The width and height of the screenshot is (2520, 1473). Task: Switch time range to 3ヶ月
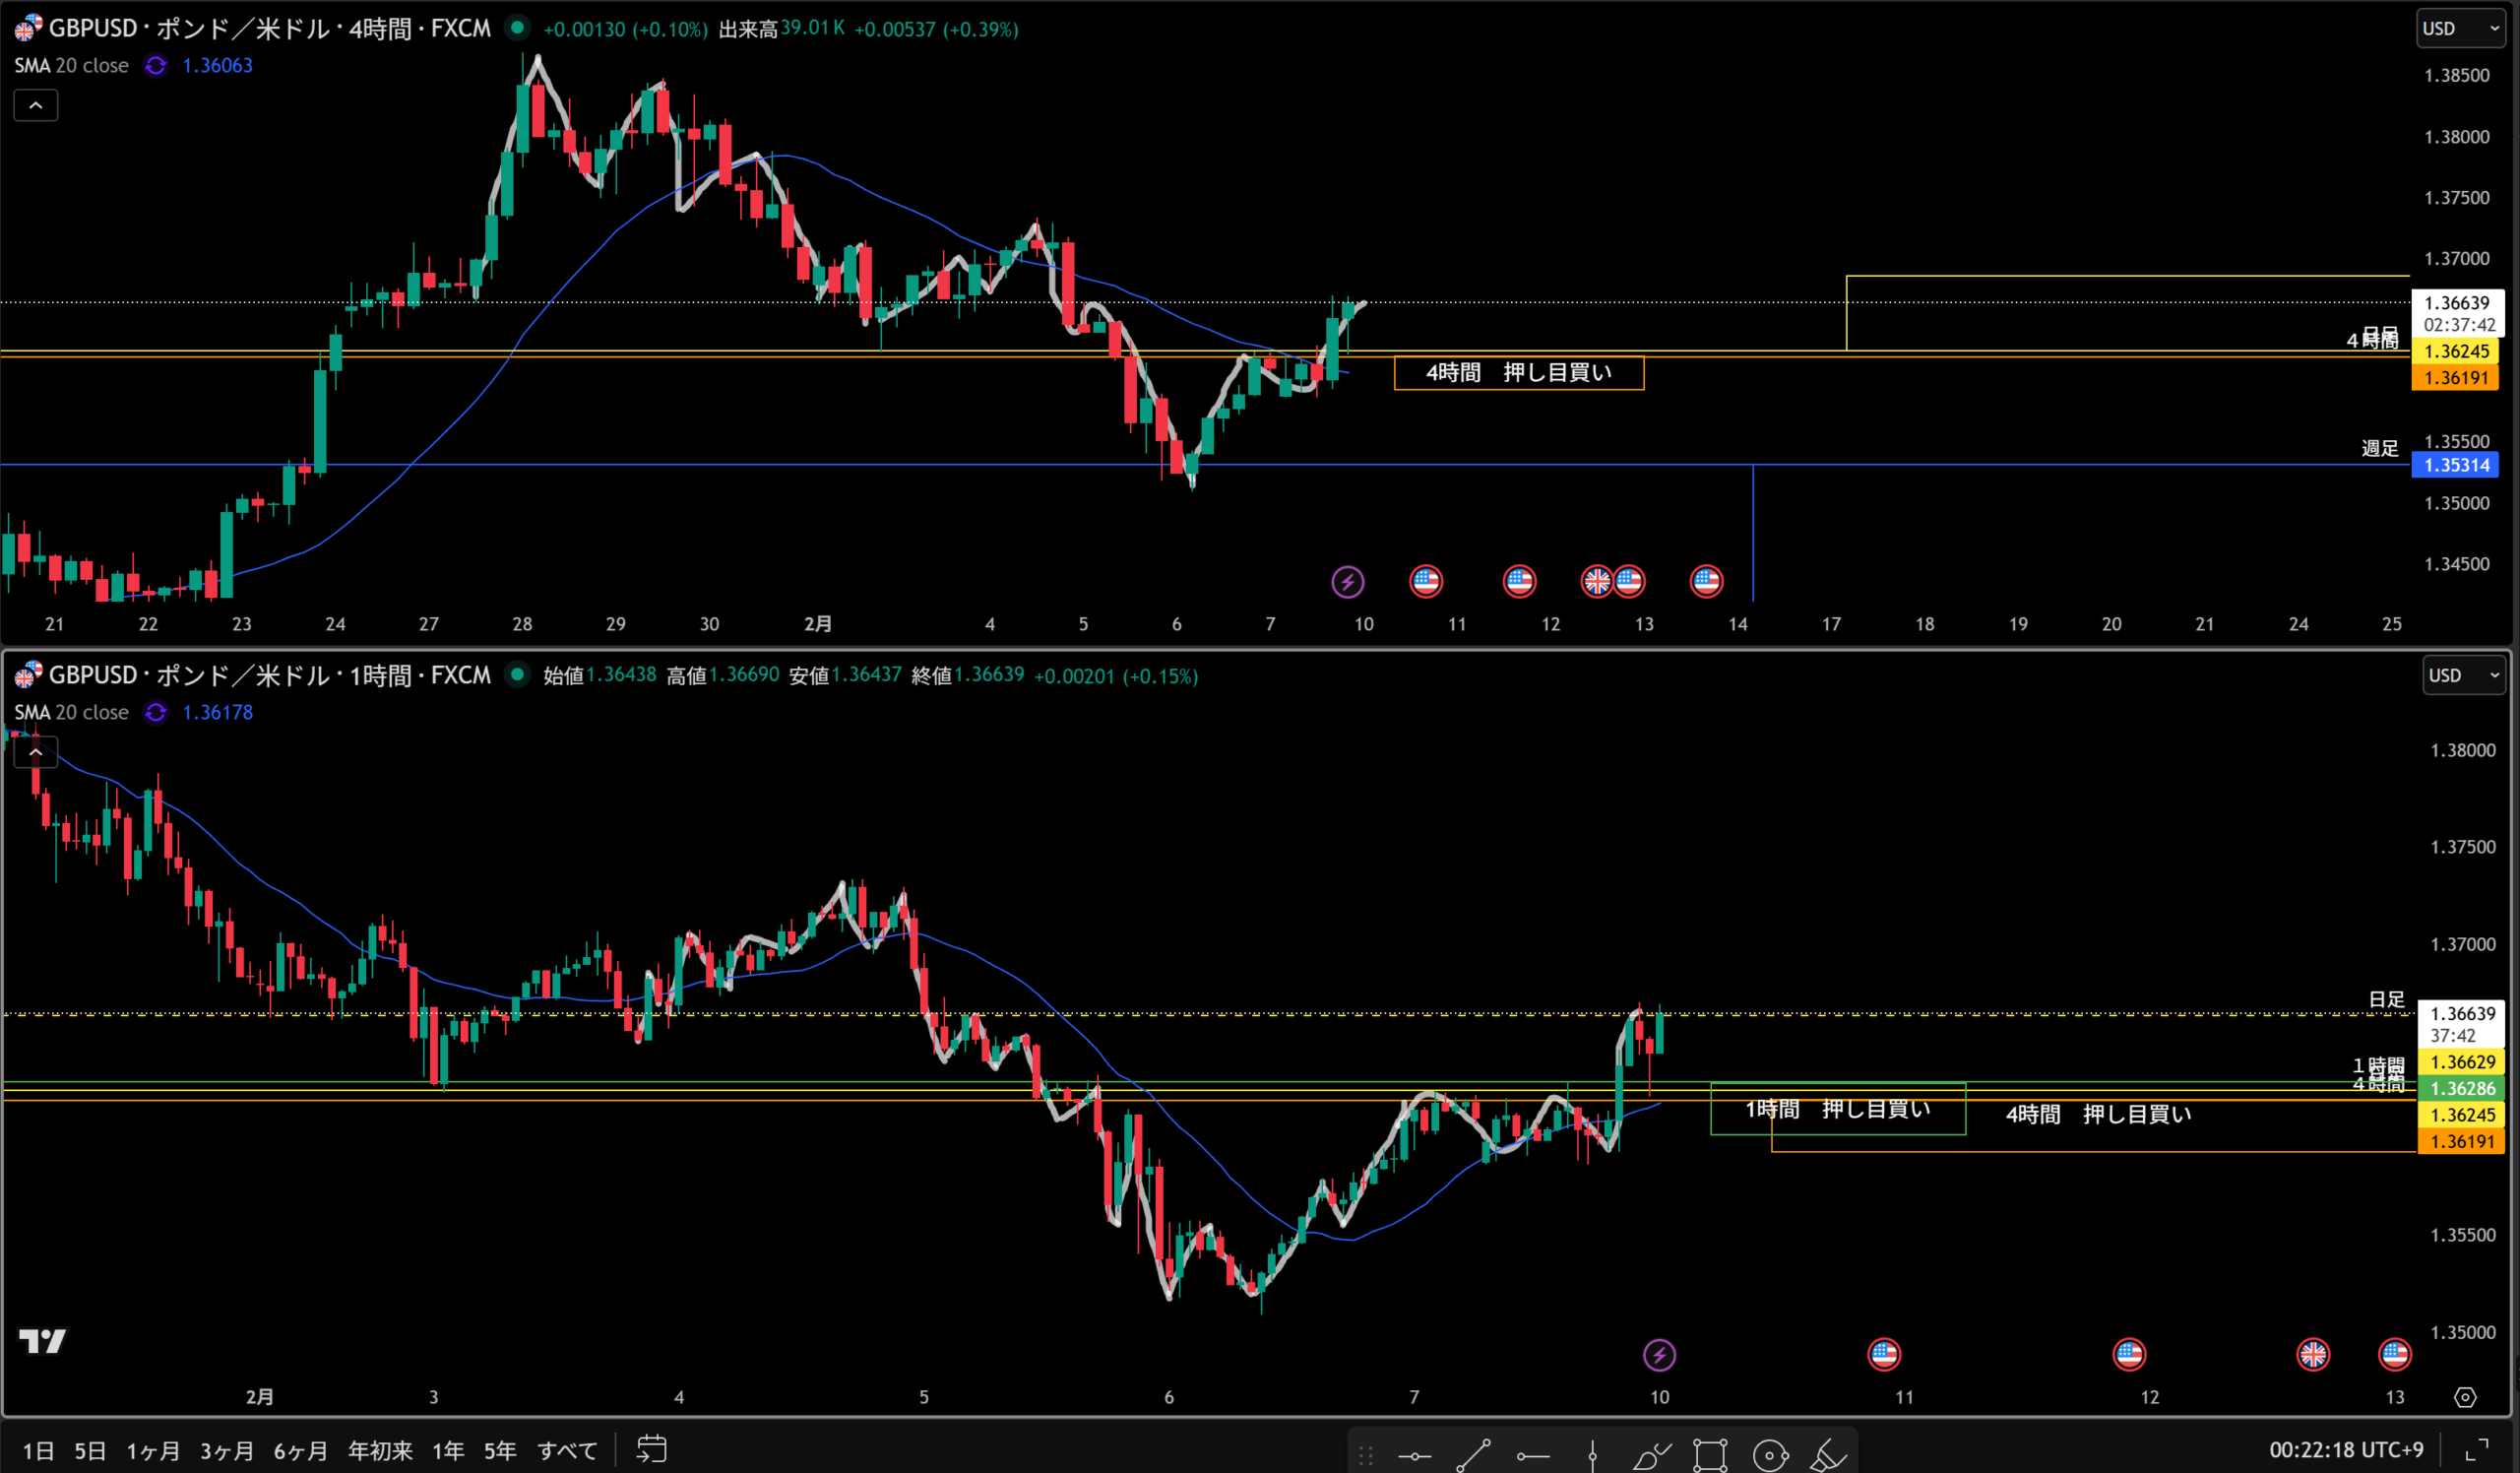click(x=226, y=1450)
